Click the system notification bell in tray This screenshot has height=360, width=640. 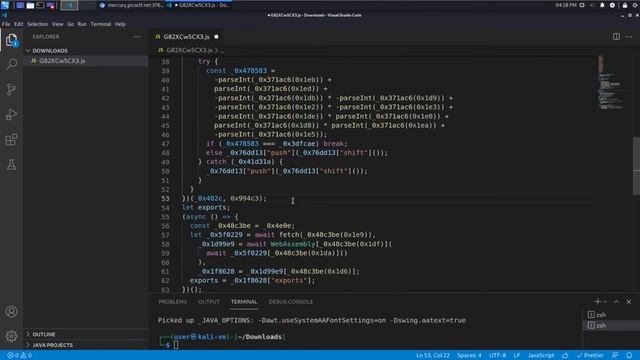pos(602,5)
